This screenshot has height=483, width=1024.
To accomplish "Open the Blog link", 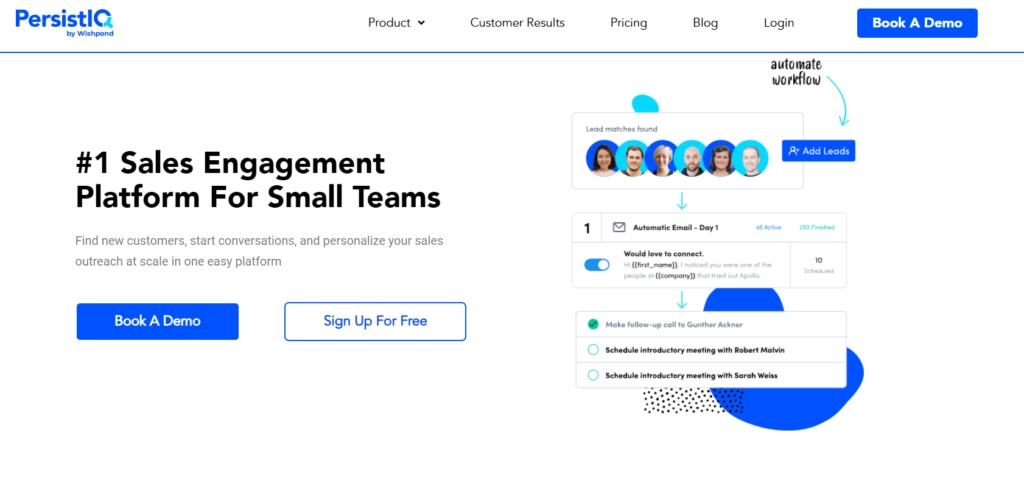I will pos(705,23).
